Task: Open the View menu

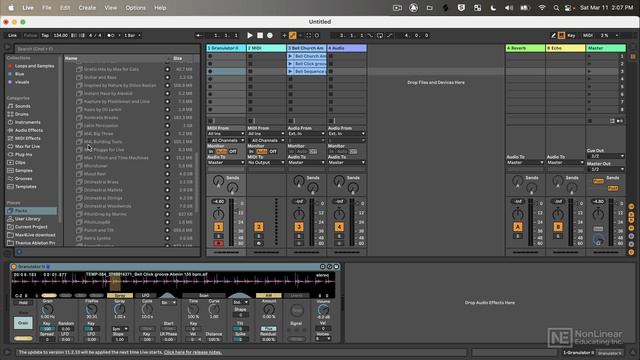Action: 111,8
